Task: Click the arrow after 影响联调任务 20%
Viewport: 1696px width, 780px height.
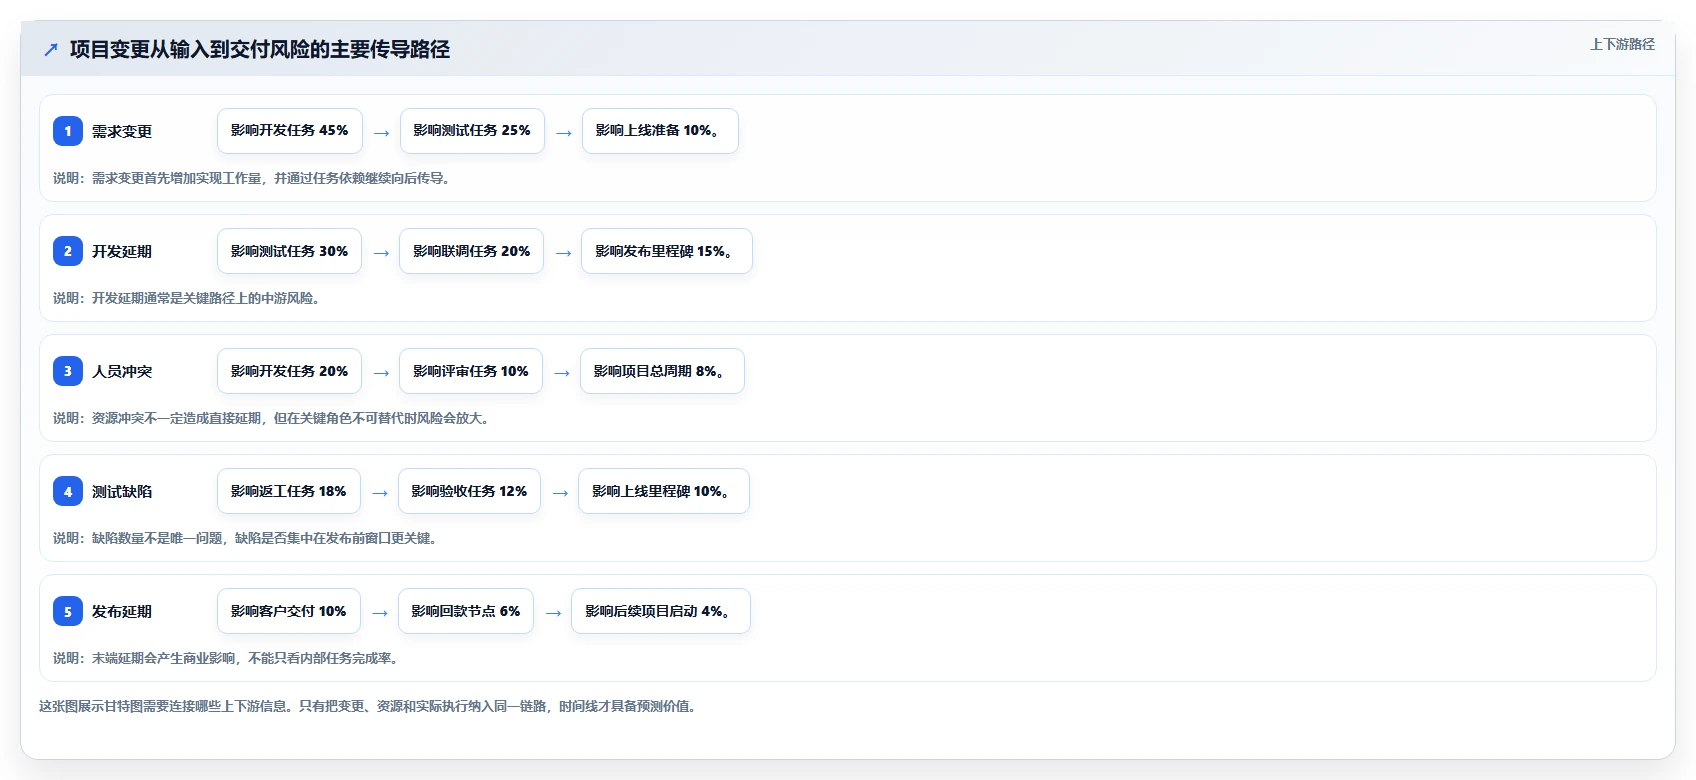Action: [x=563, y=252]
